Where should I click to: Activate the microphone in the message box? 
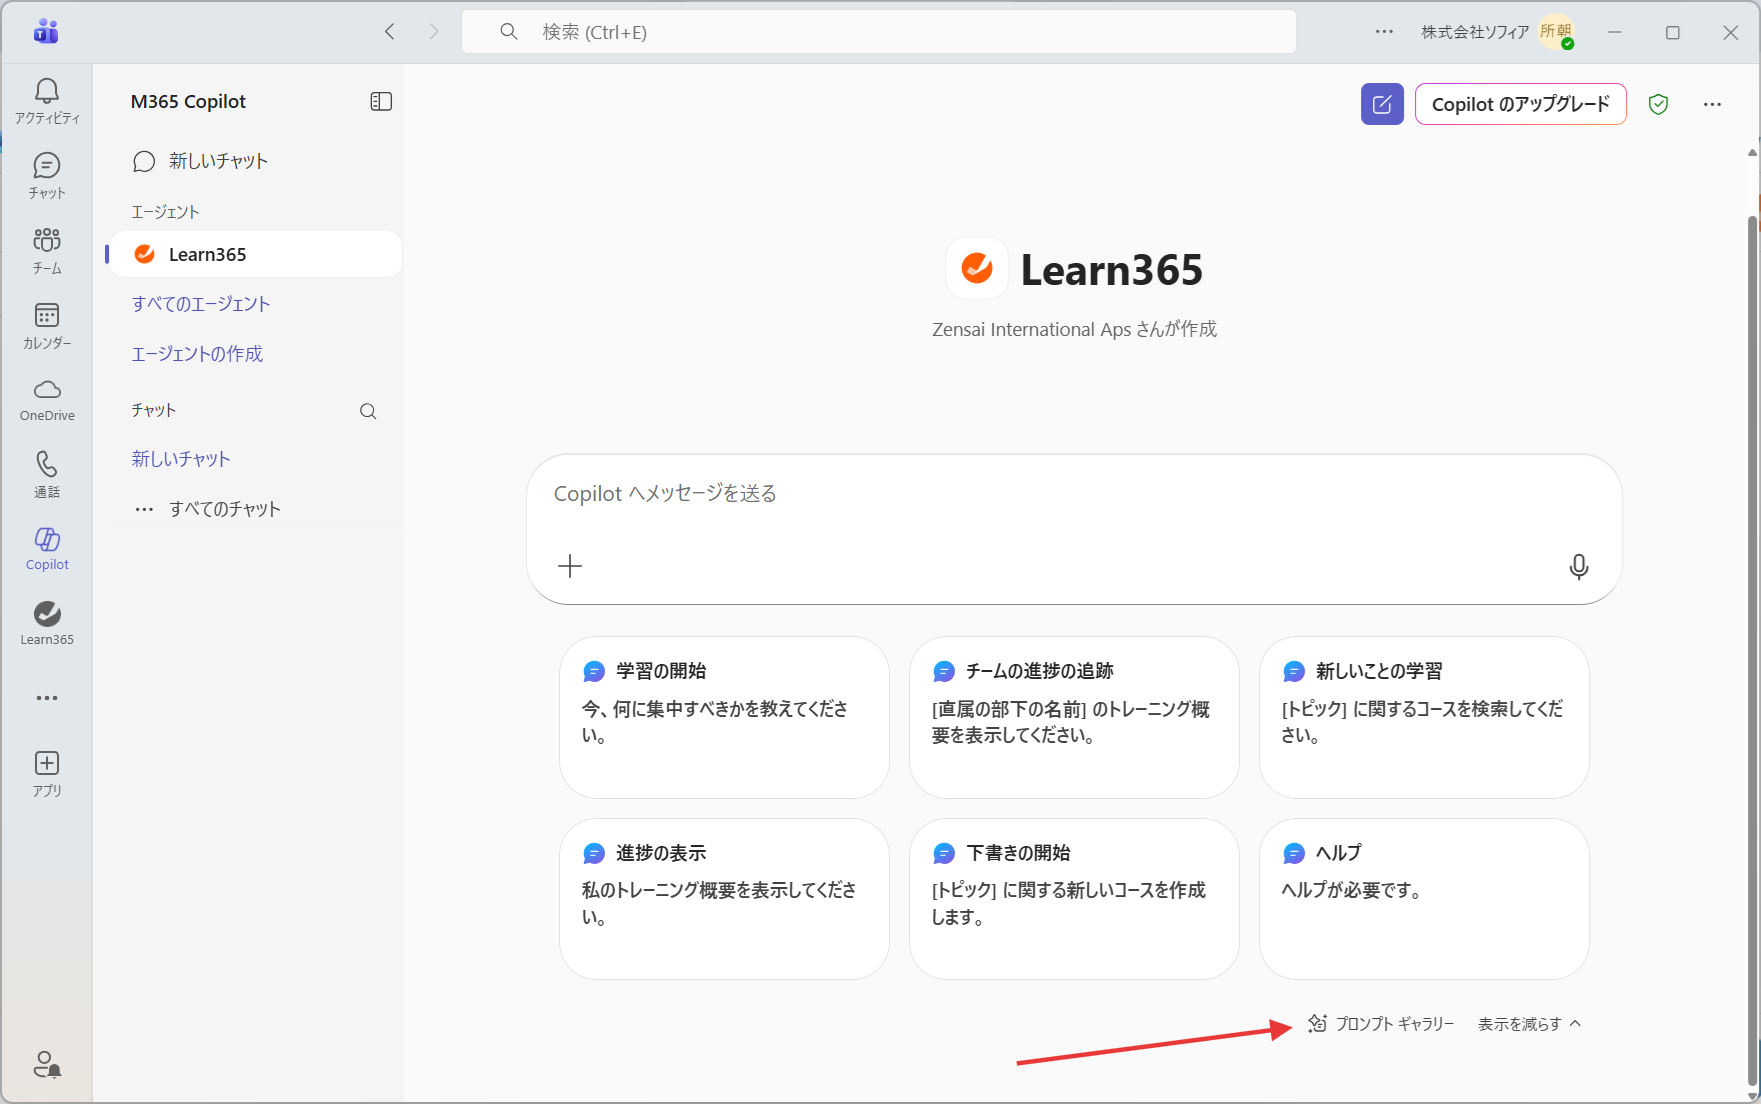(1578, 567)
